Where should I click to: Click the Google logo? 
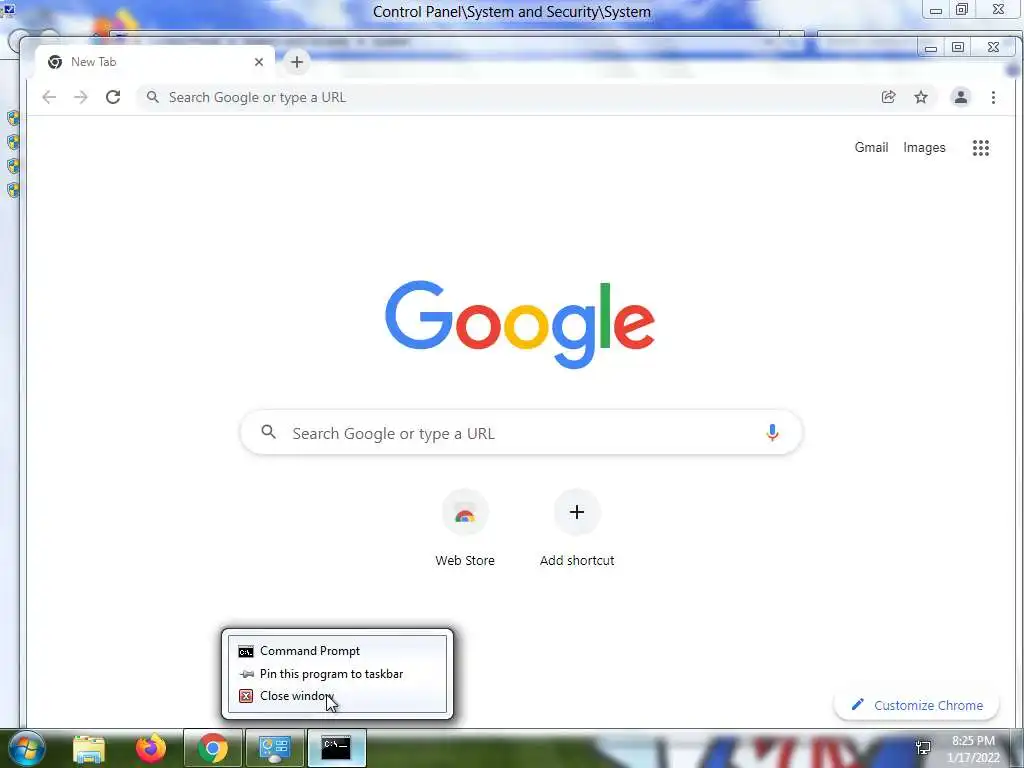(520, 325)
